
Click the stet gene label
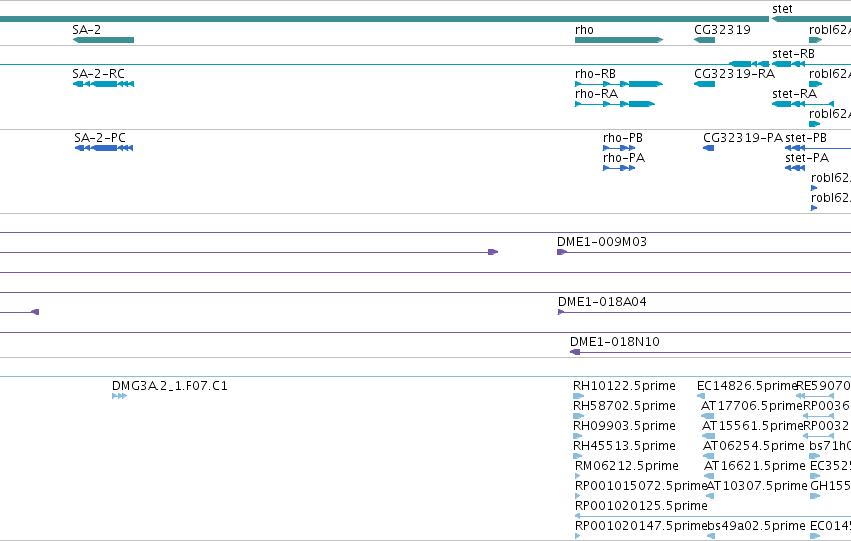(782, 9)
